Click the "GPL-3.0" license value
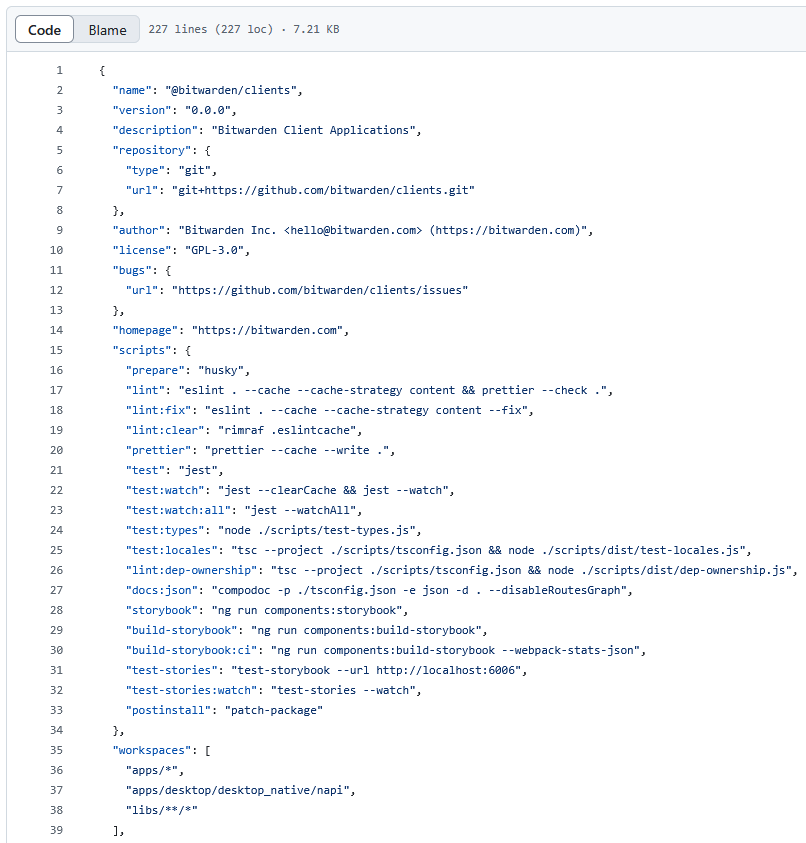The image size is (806, 843). (x=215, y=250)
